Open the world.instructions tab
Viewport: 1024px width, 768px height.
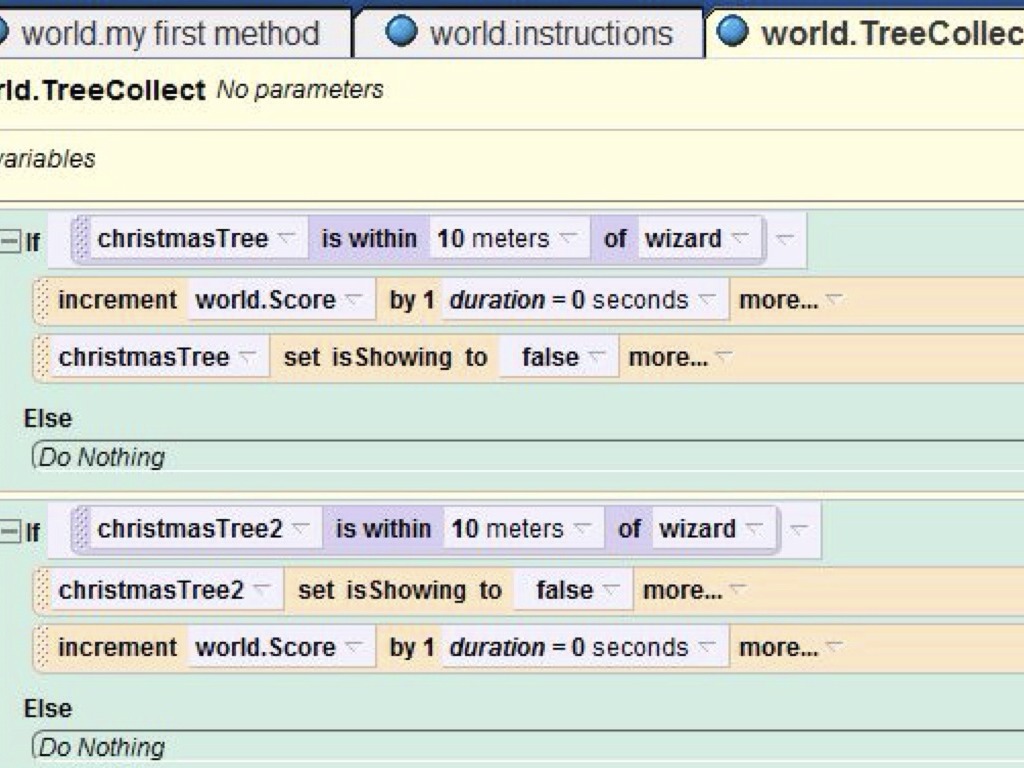[550, 33]
